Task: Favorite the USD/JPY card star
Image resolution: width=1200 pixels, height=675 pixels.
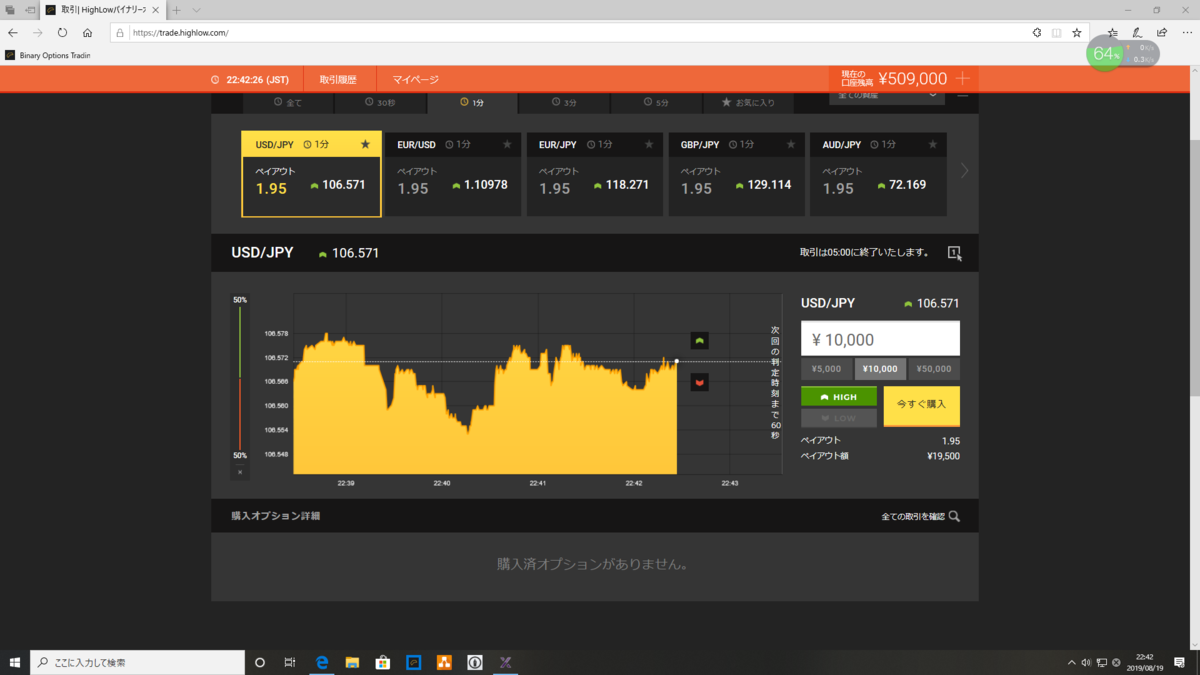Action: click(x=365, y=145)
